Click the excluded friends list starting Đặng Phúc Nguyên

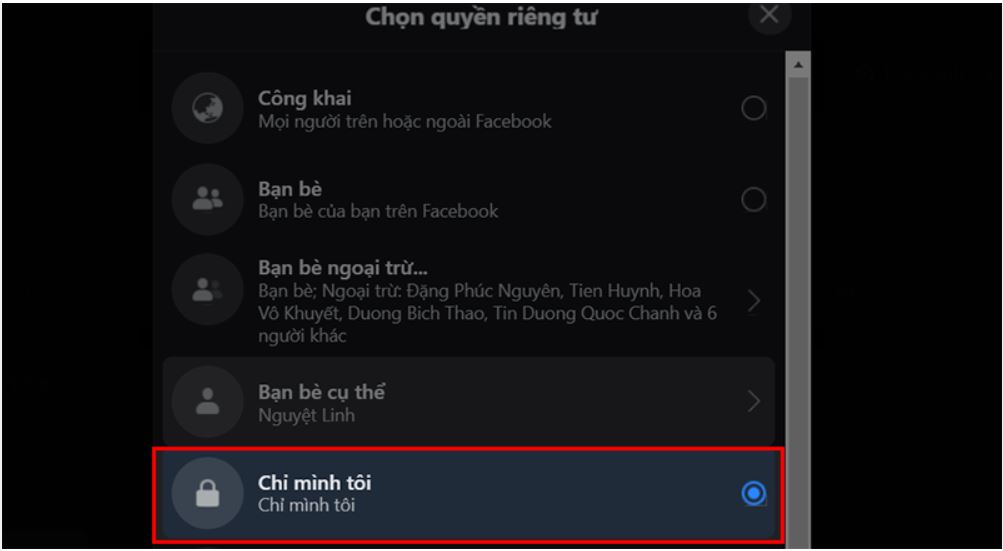click(487, 314)
